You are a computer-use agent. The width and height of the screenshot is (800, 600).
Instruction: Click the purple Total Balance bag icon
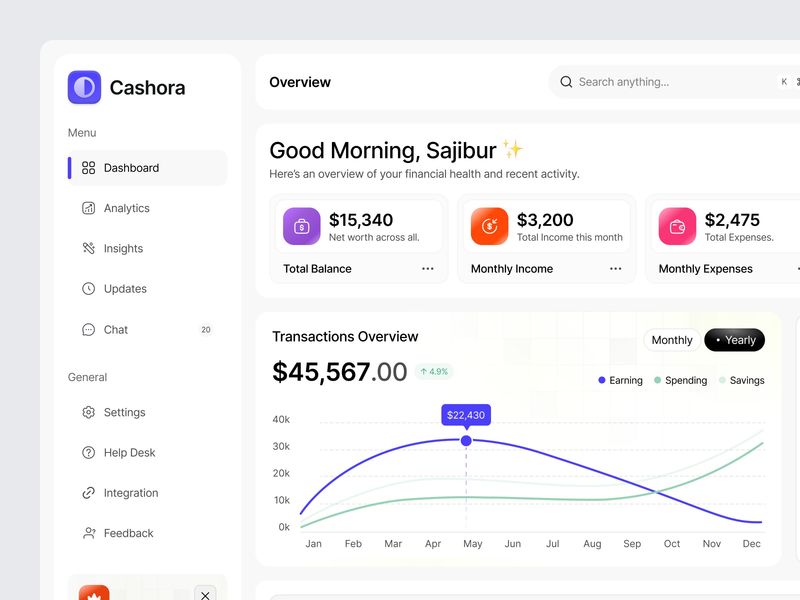(x=302, y=226)
